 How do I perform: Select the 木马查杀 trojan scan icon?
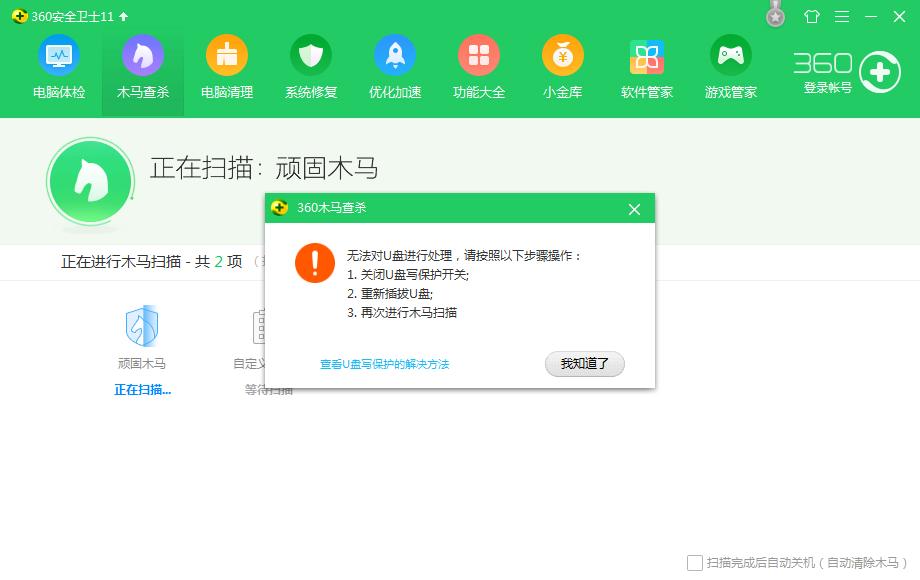click(142, 65)
